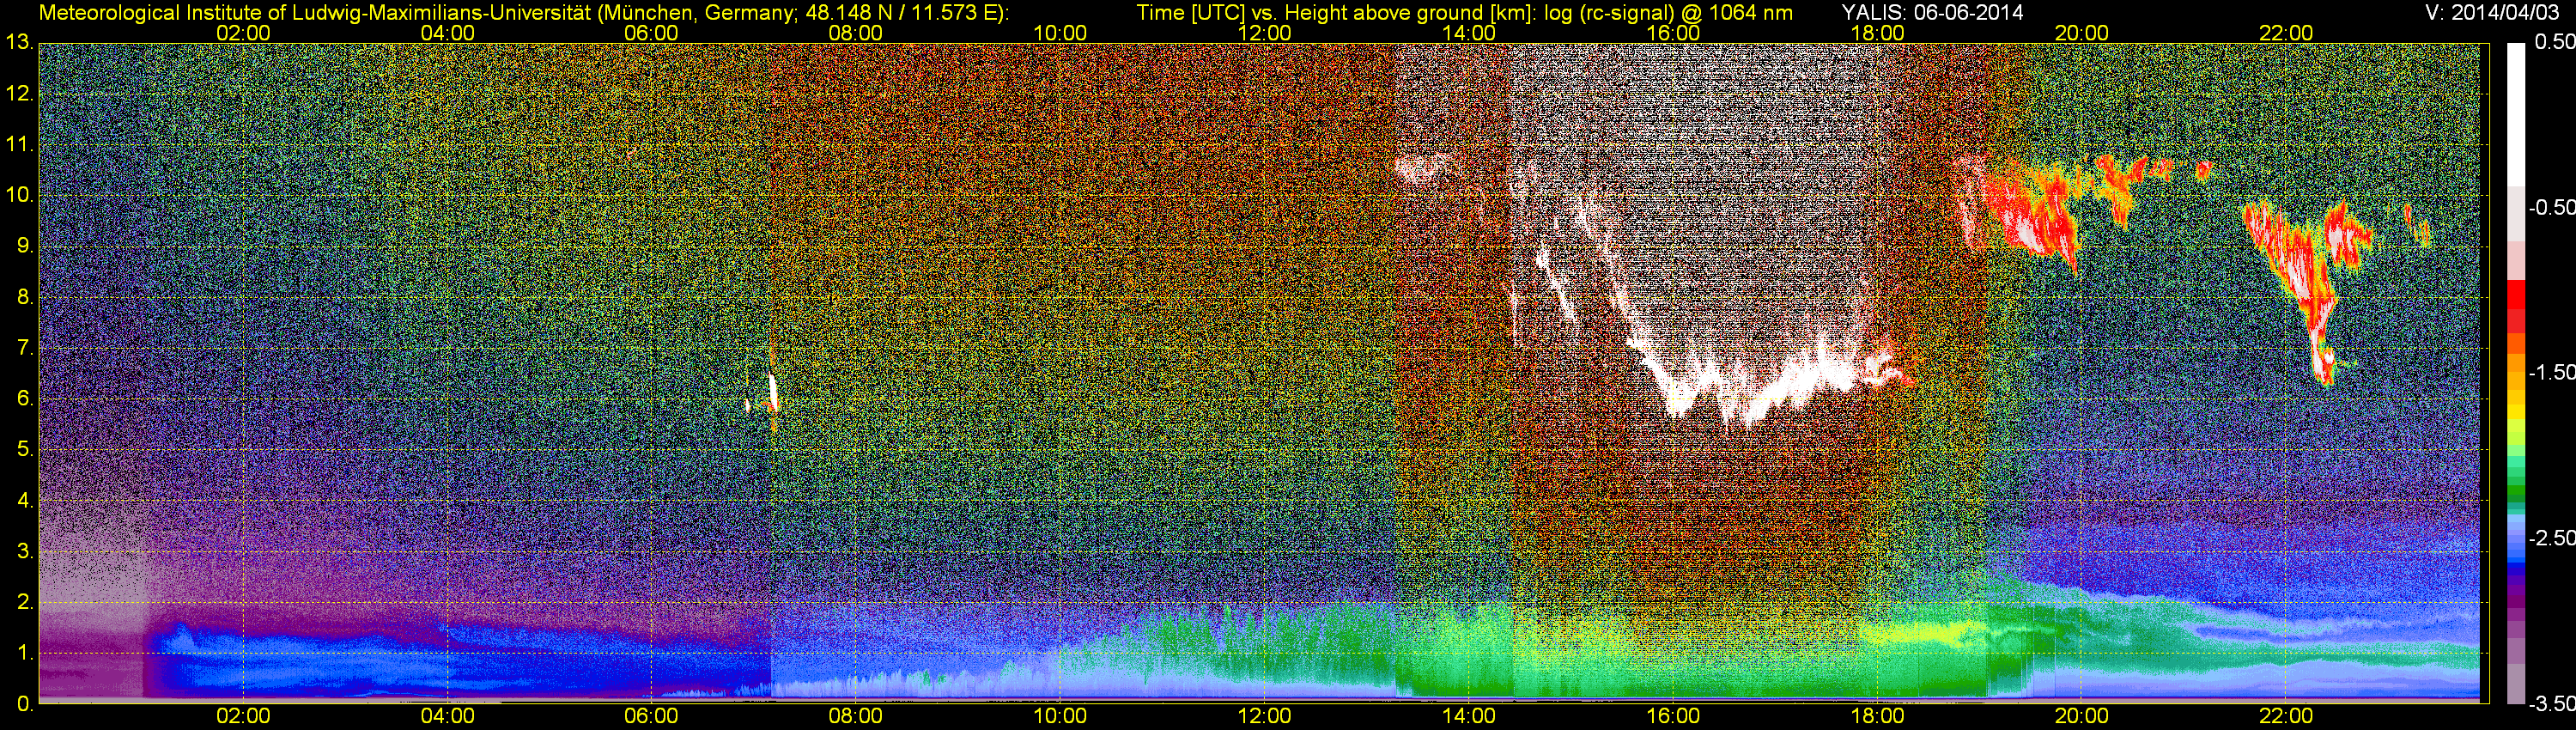This screenshot has height=730, width=2576.
Task: Click the 7. height axis label
Action: [25, 348]
